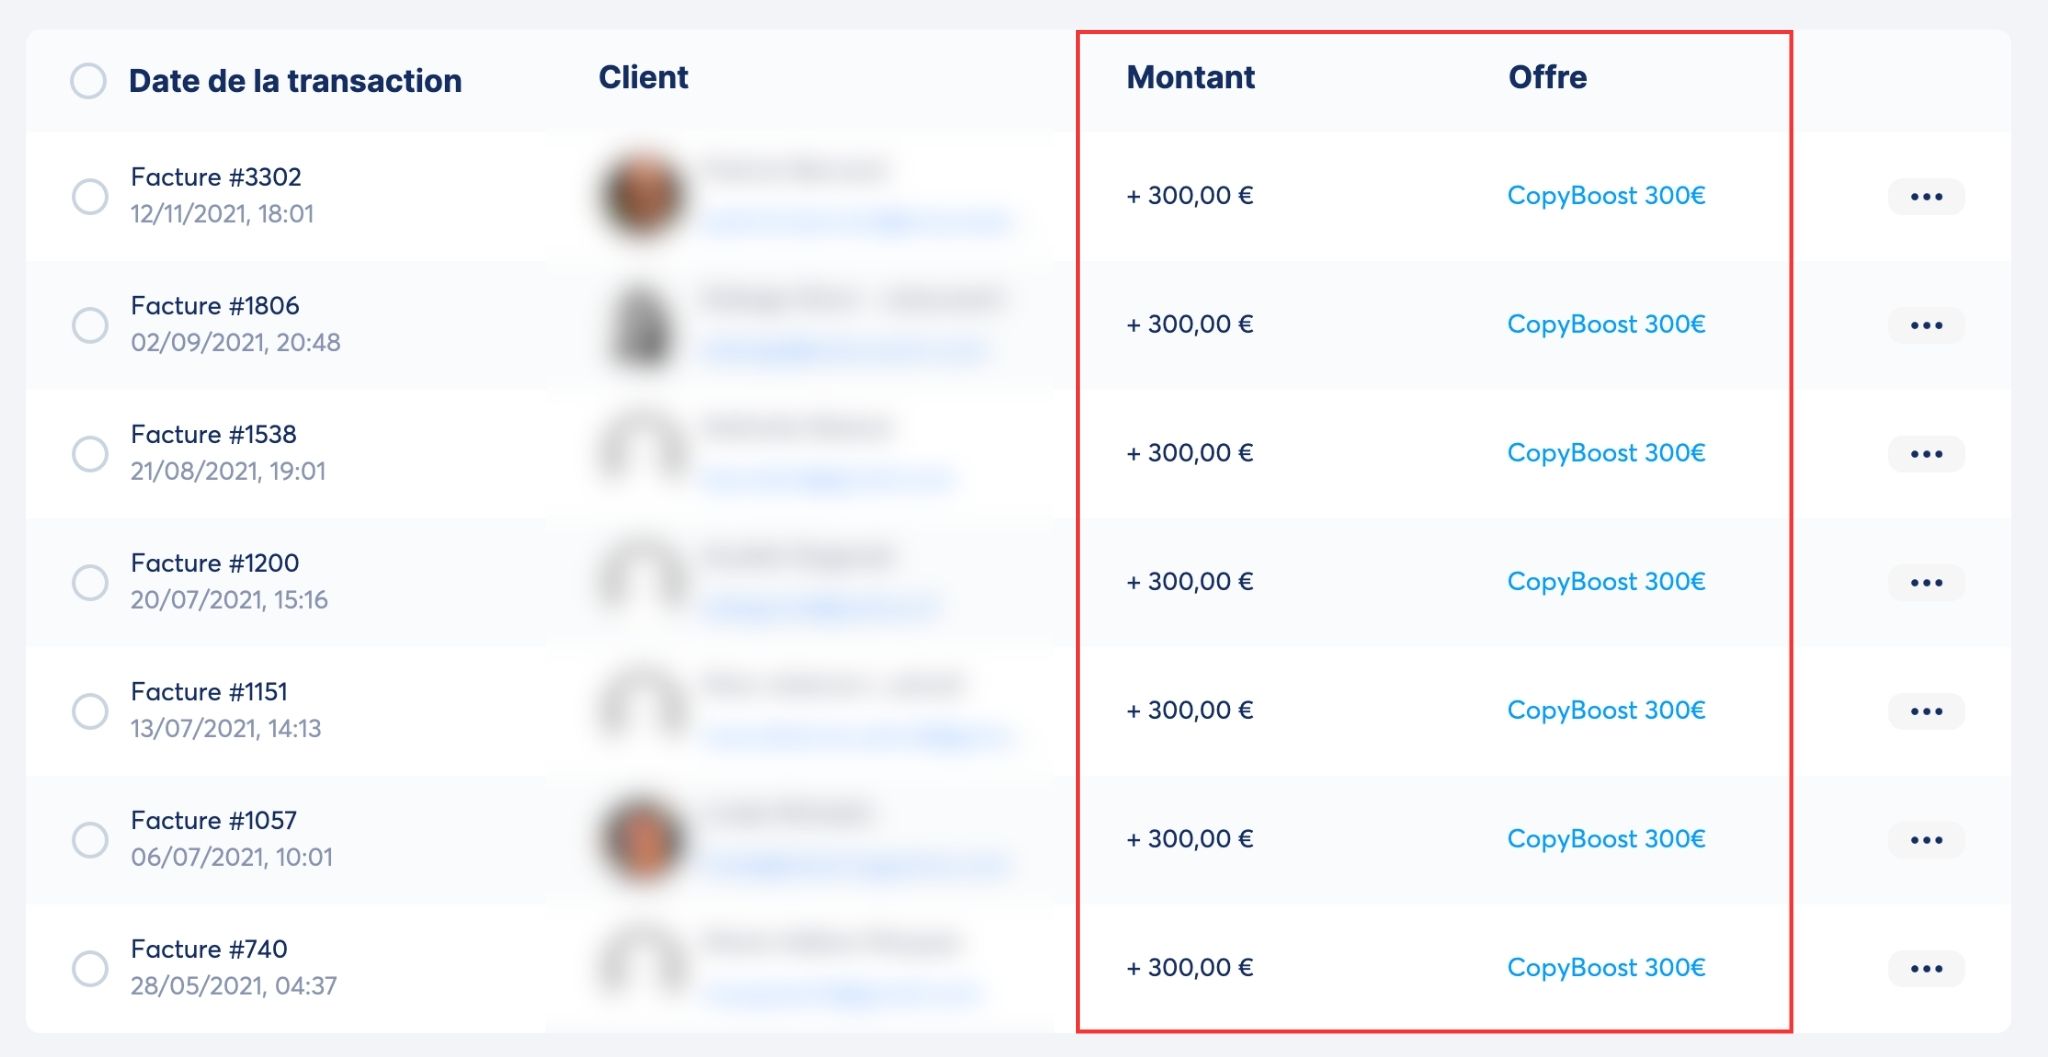Open CopyBoost 300€ offer link for Facture #1538
Image resolution: width=2048 pixels, height=1057 pixels.
tap(1606, 453)
